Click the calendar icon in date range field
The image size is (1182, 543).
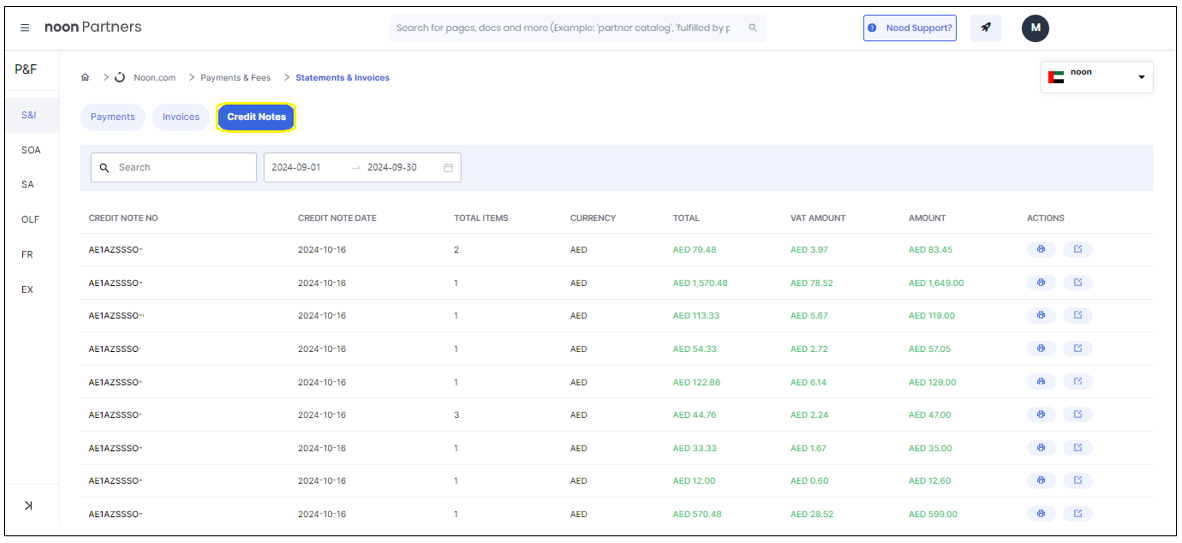pos(448,167)
